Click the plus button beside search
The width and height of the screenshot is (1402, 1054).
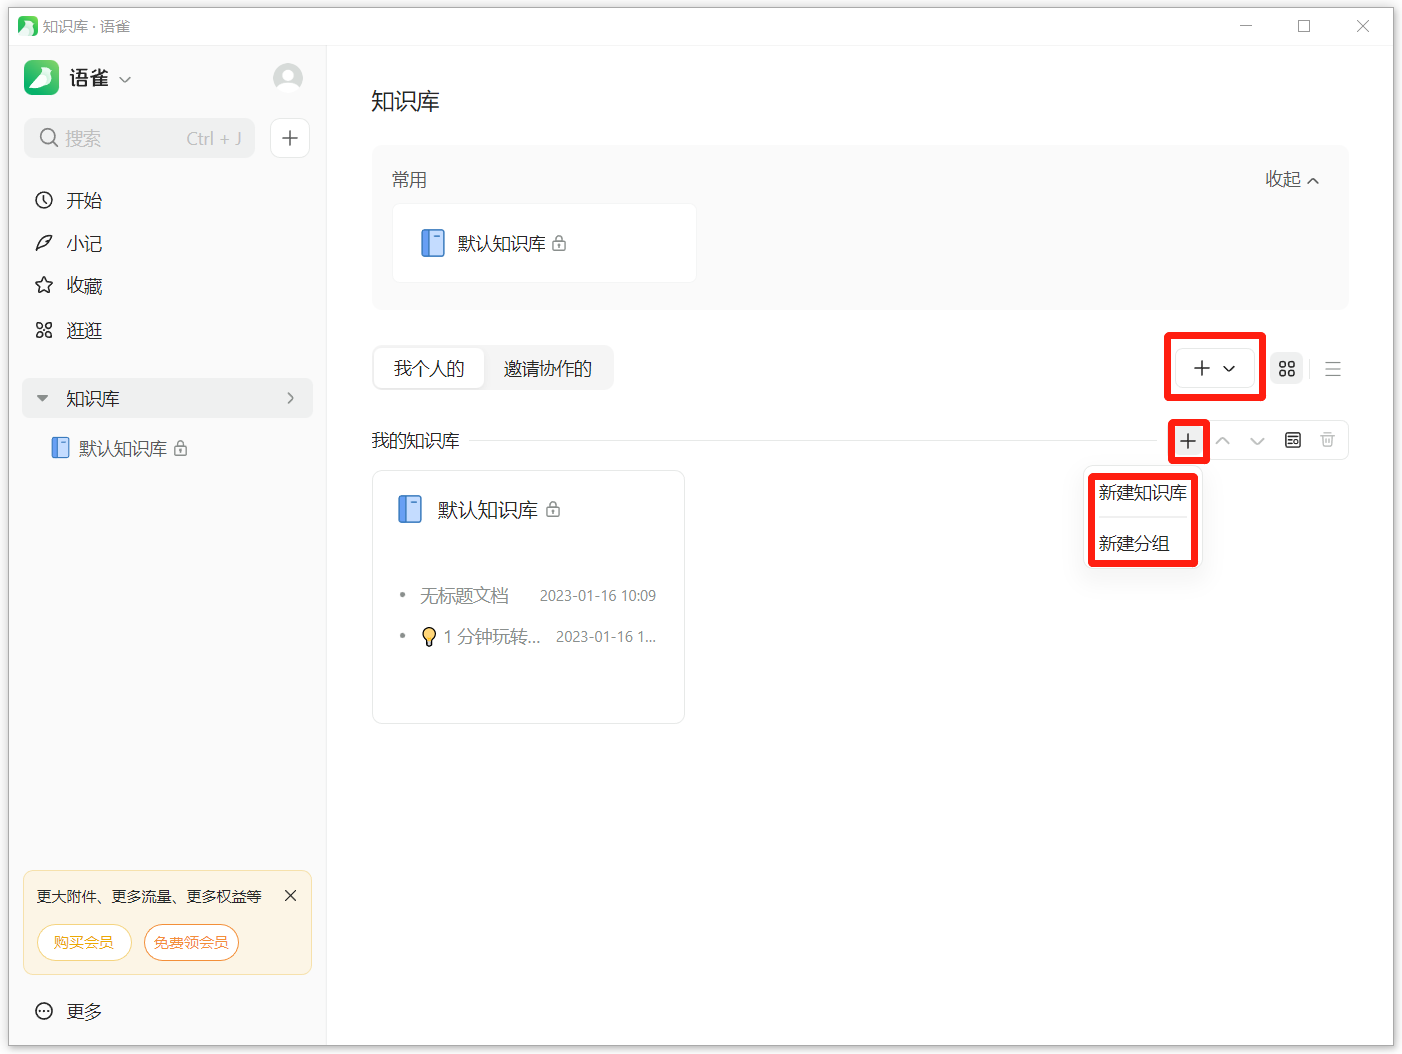pos(290,138)
